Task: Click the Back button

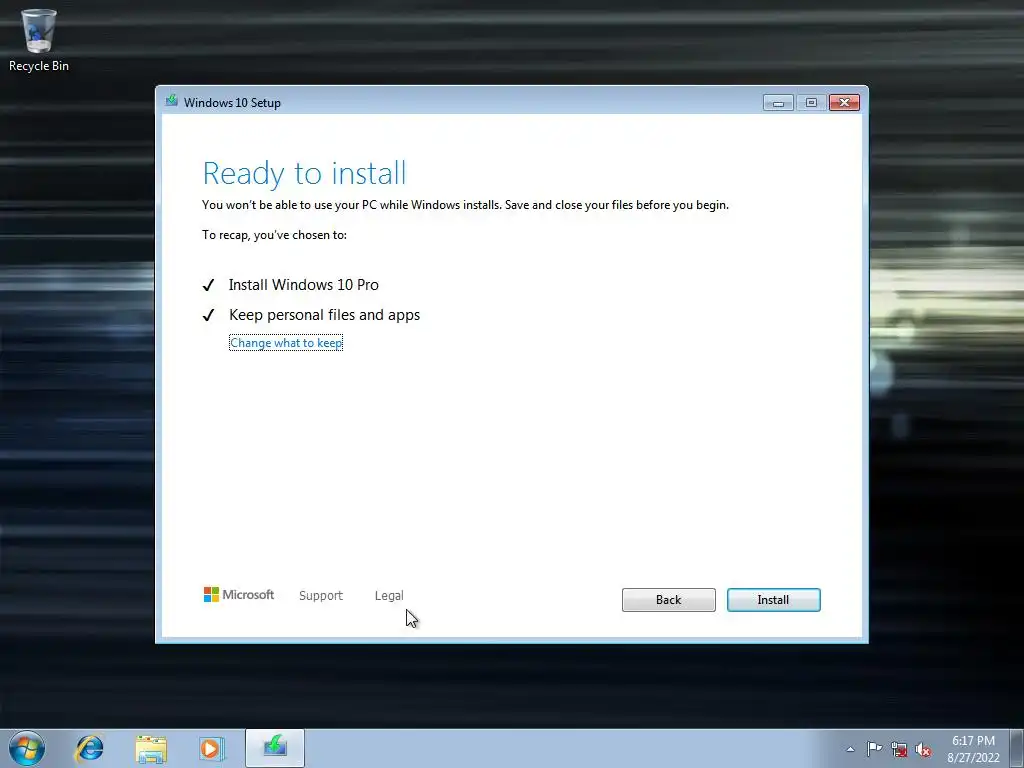Action: point(669,600)
